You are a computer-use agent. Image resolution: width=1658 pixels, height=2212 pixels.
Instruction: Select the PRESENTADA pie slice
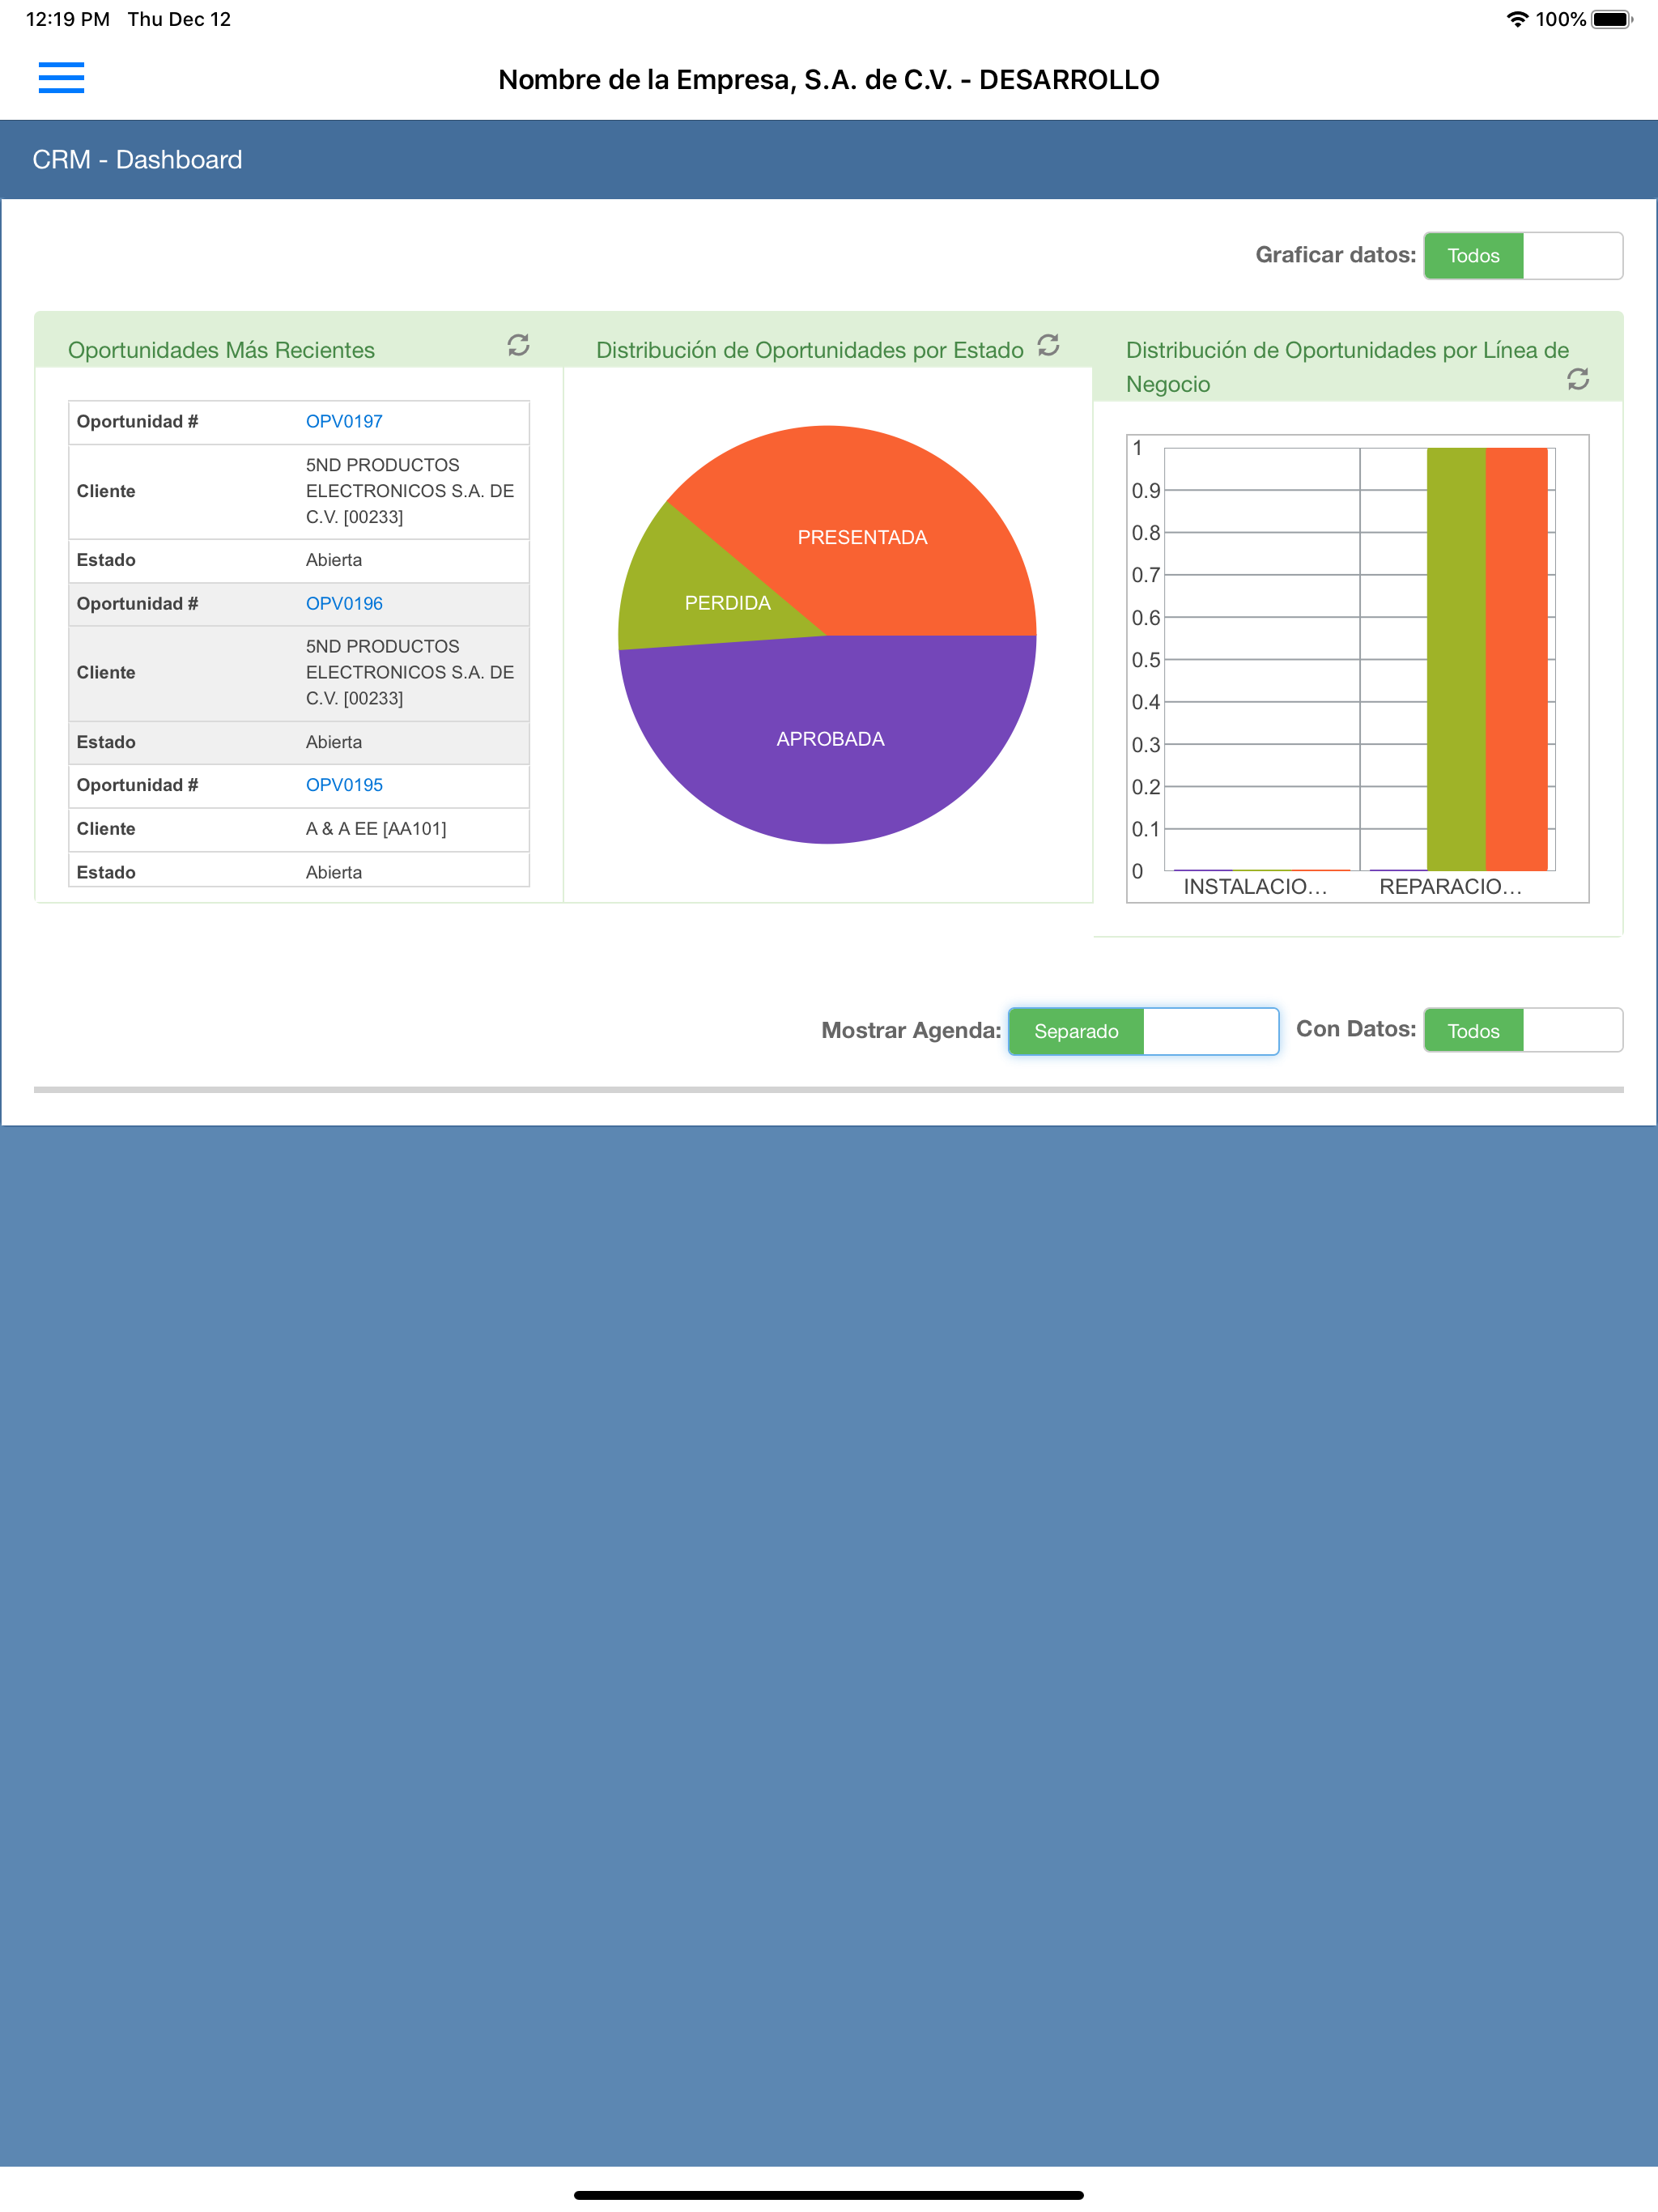click(862, 537)
